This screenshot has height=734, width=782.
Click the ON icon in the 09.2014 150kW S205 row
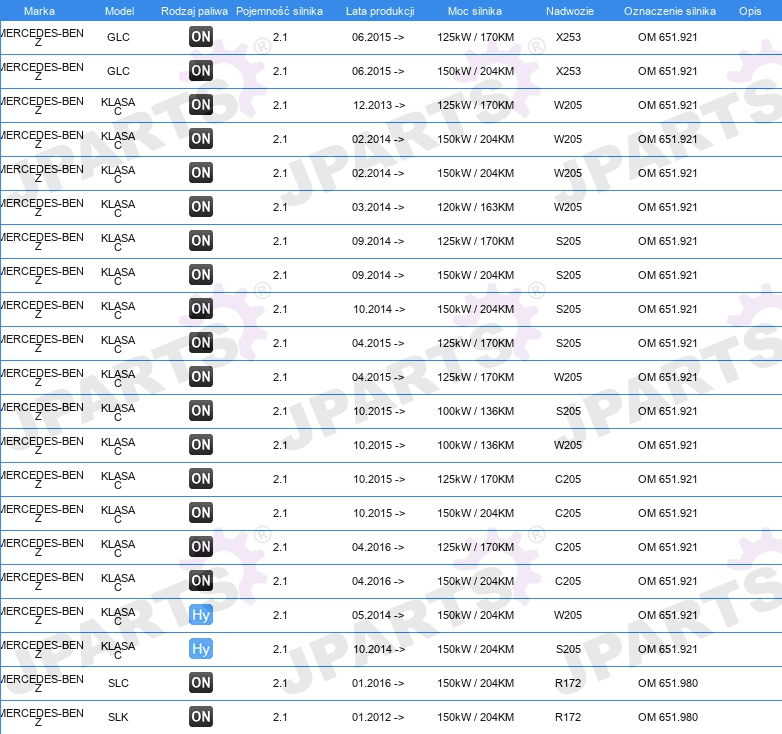pos(201,274)
